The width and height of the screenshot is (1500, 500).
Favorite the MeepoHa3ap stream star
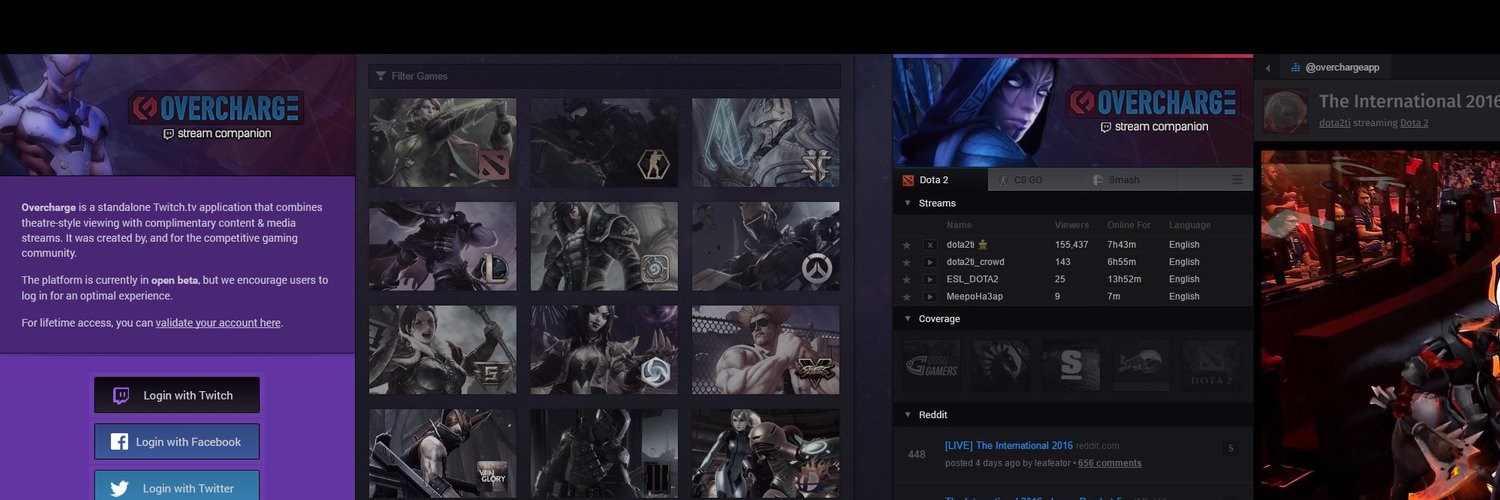point(907,296)
